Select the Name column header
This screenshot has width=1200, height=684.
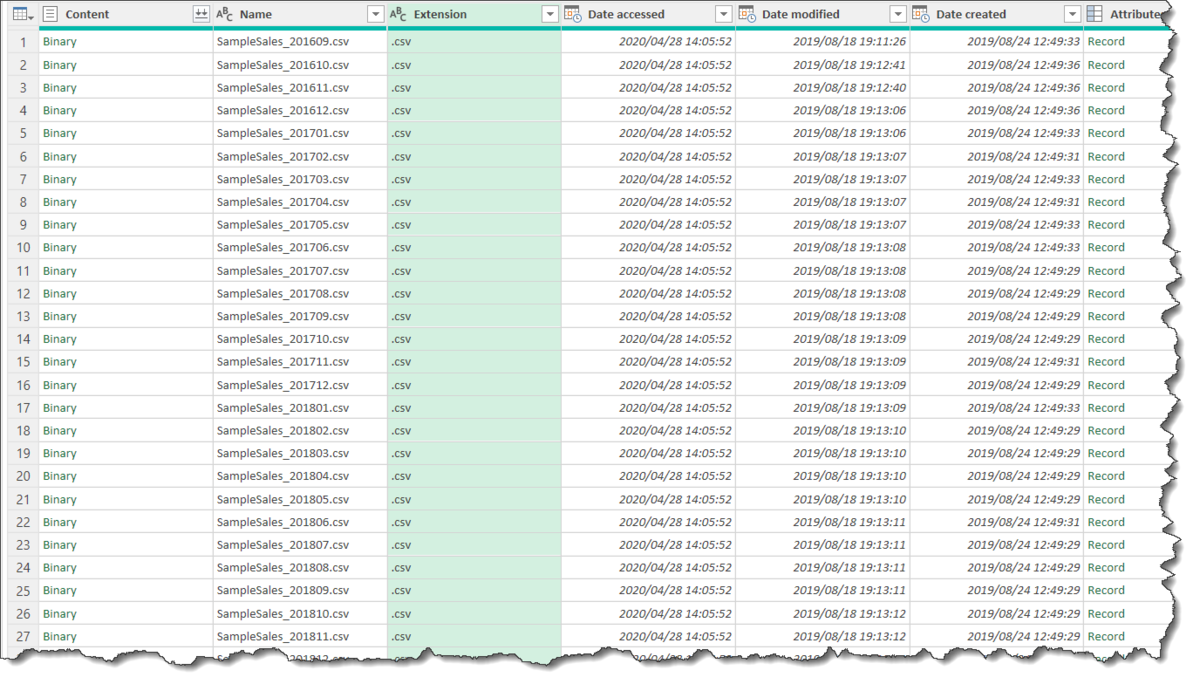pos(300,15)
